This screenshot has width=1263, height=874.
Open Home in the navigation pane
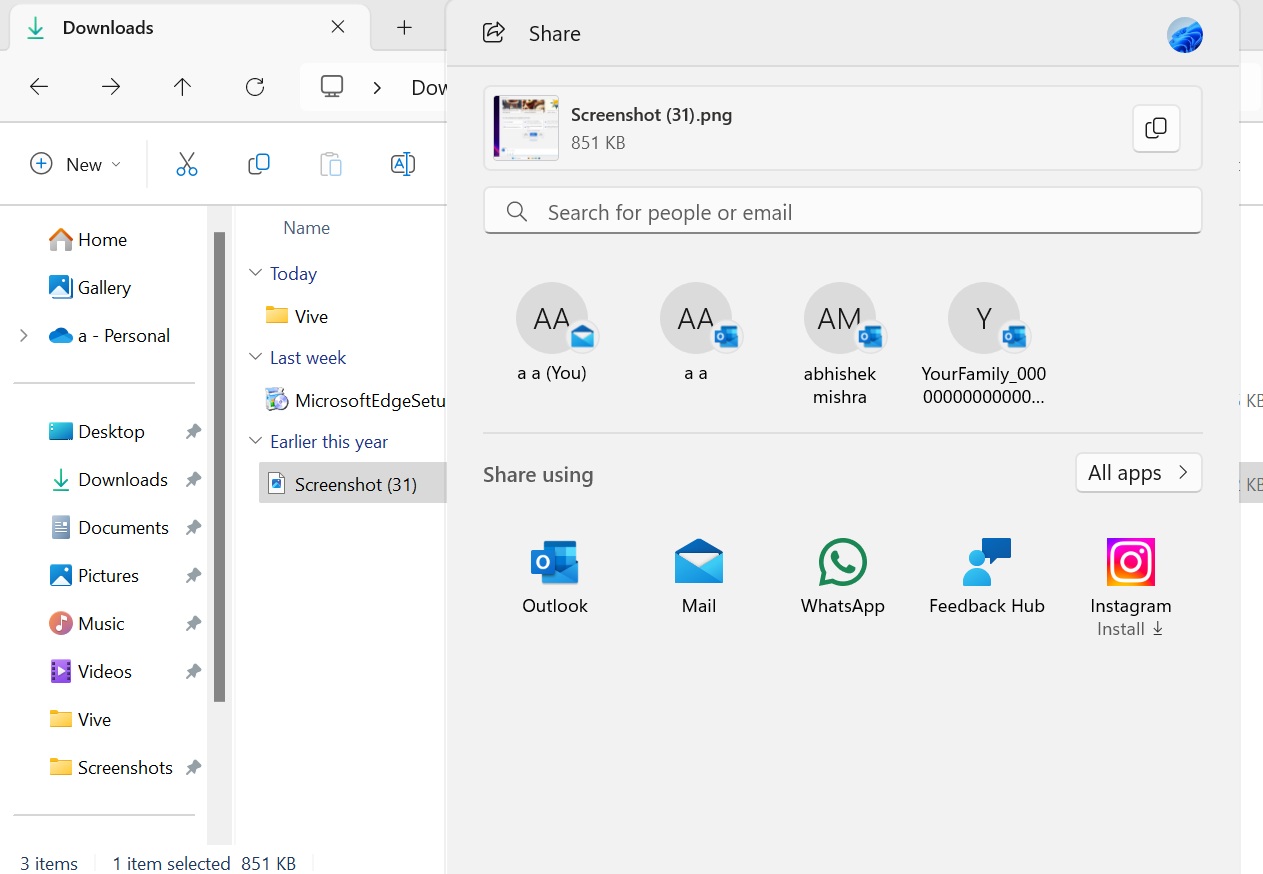88,240
